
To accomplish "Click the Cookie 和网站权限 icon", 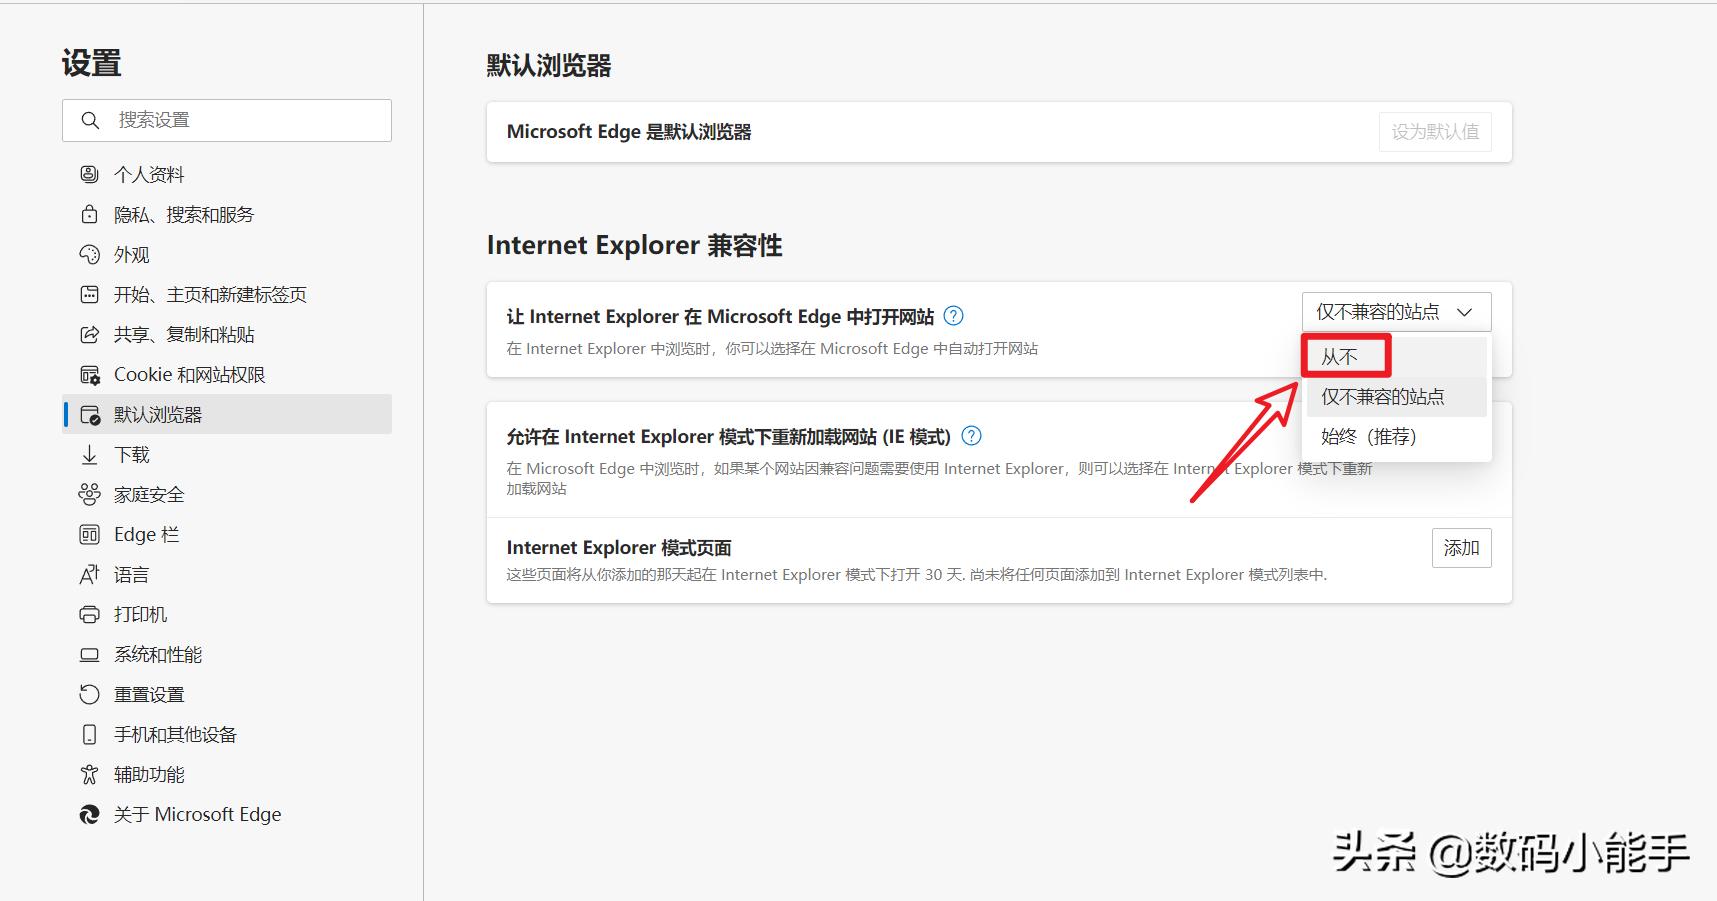I will coord(90,374).
